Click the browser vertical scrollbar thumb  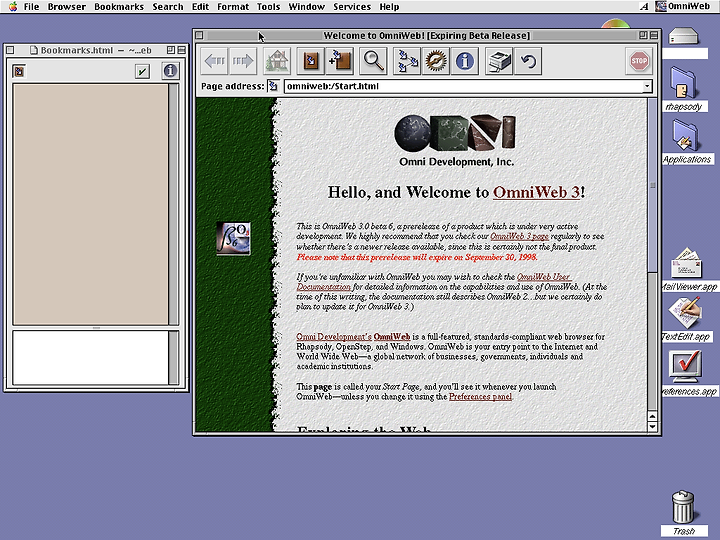coord(652,185)
